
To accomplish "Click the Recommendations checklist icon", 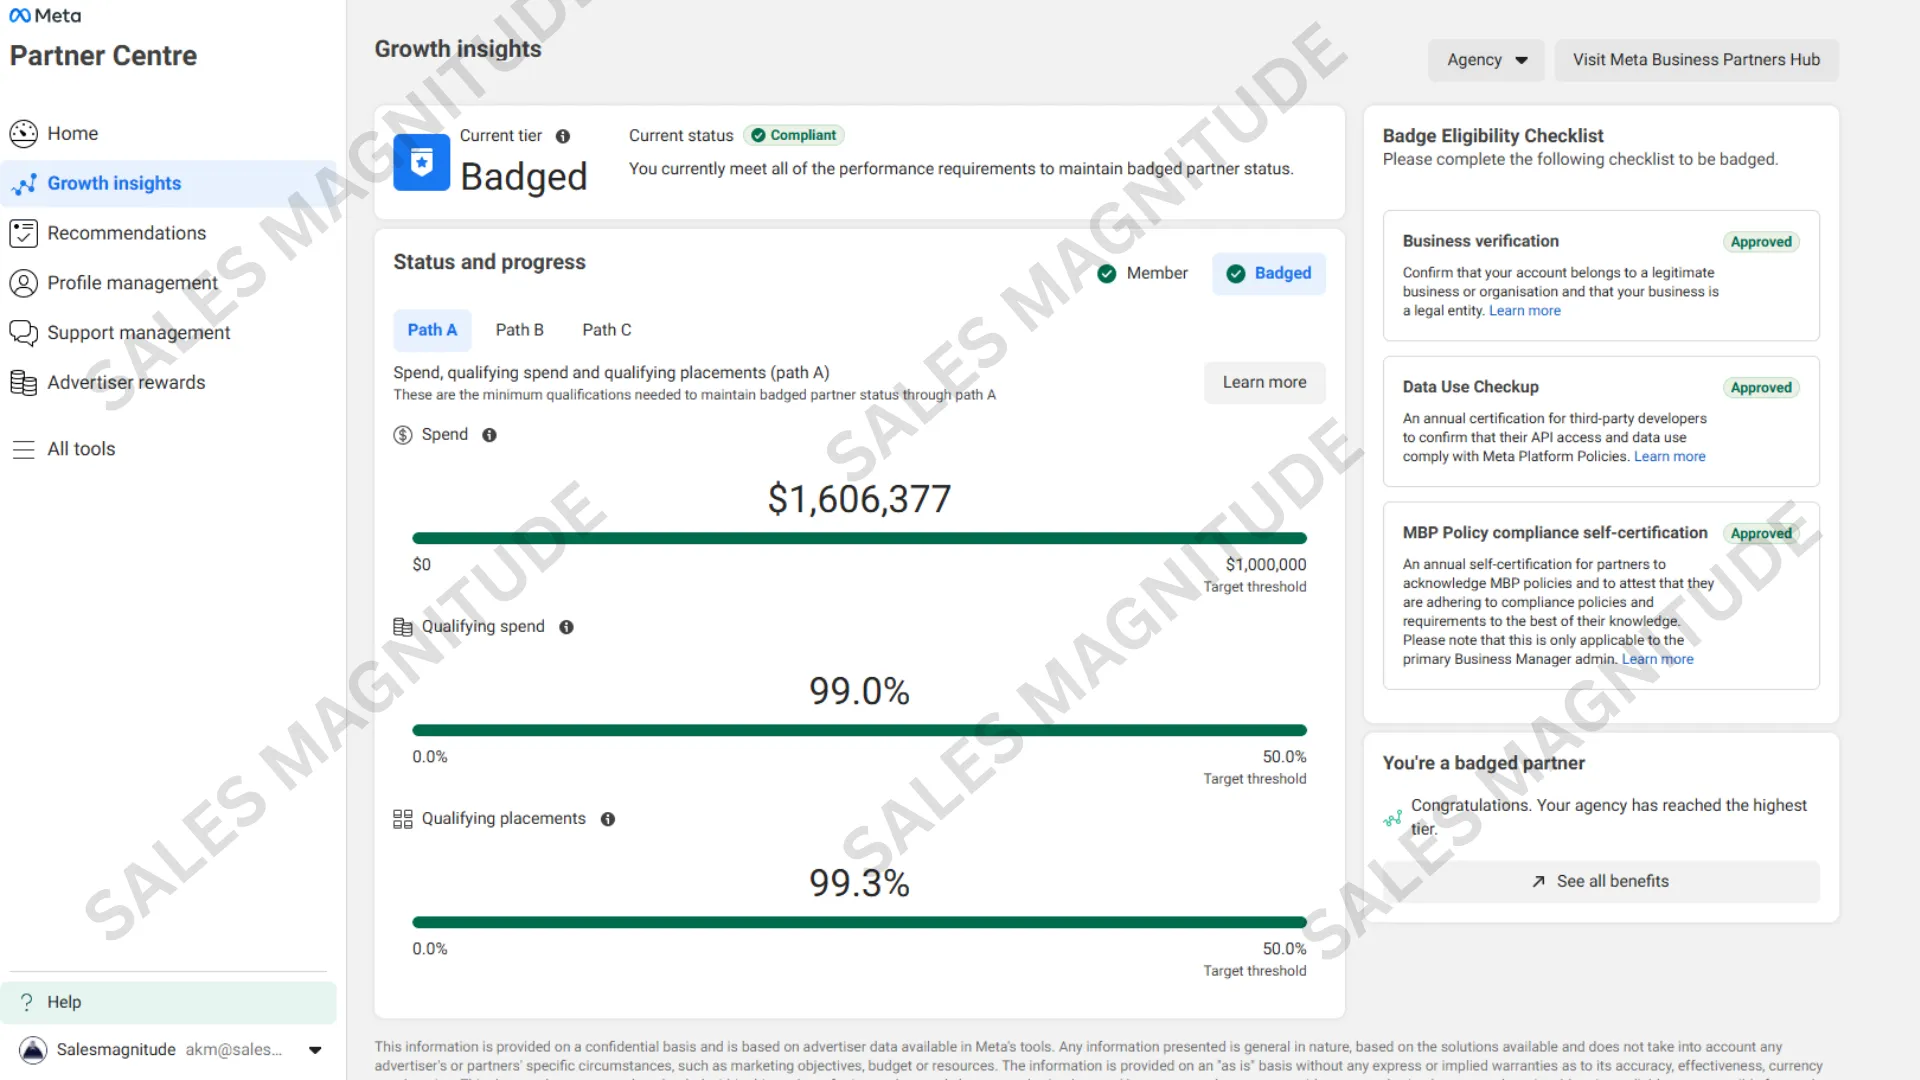I will pos(23,233).
